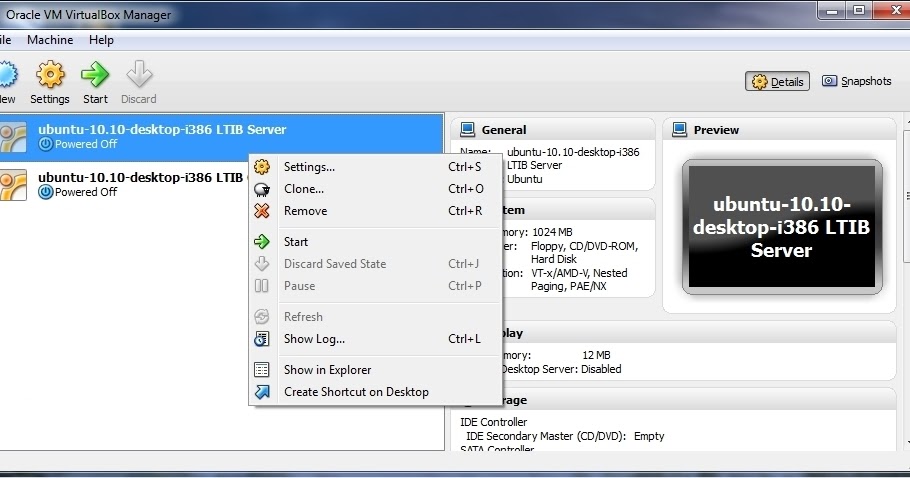Click the red Remove cross icon
910x478 pixels.
[x=262, y=211]
